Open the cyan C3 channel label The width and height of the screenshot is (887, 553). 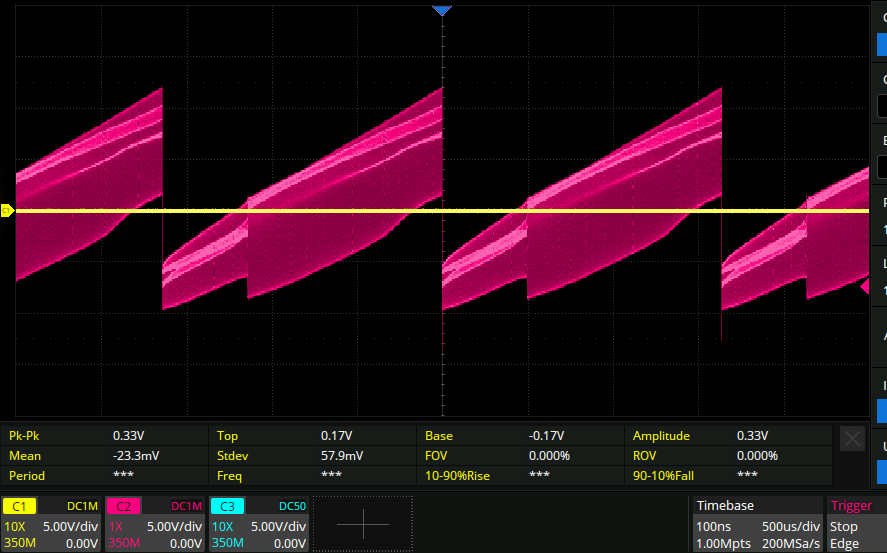[228, 507]
